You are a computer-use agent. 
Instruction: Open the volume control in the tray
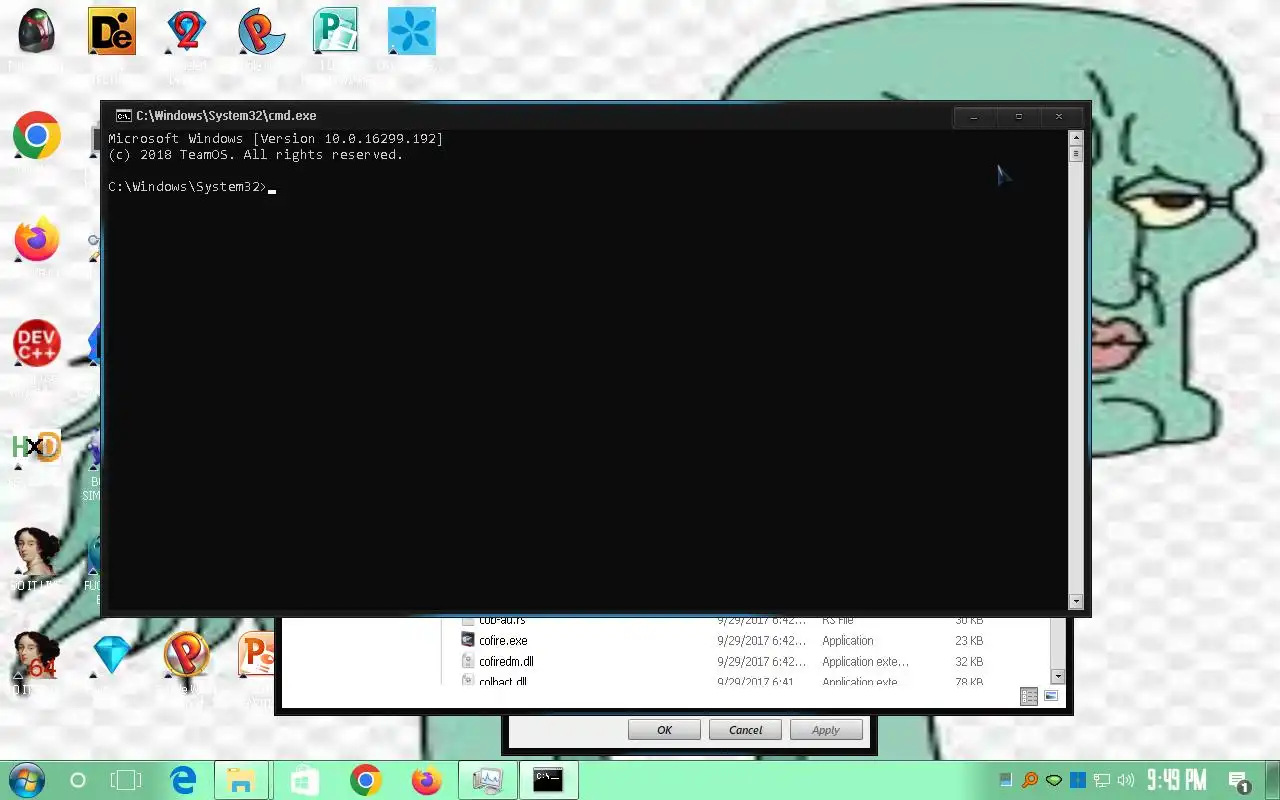pyautogui.click(x=1126, y=780)
